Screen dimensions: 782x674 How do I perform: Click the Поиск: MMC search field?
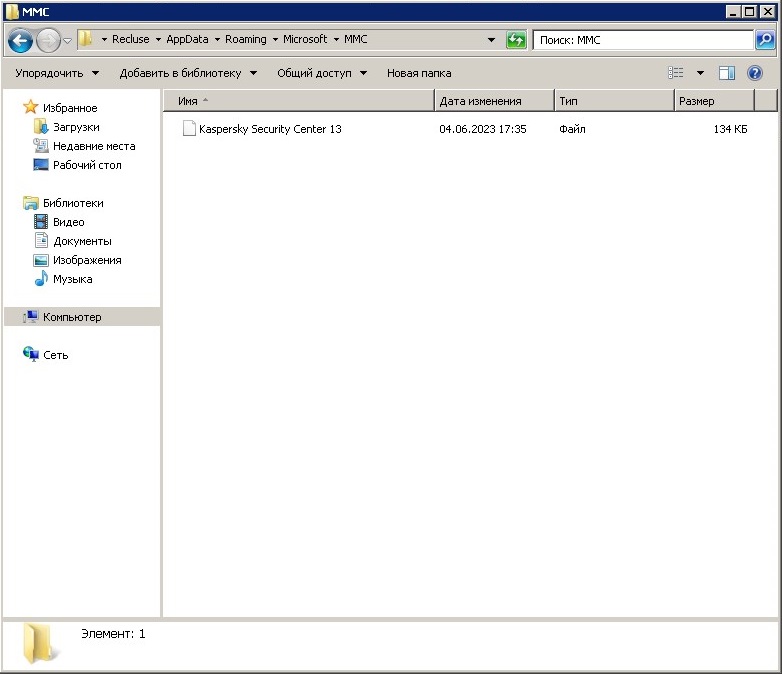(x=641, y=40)
